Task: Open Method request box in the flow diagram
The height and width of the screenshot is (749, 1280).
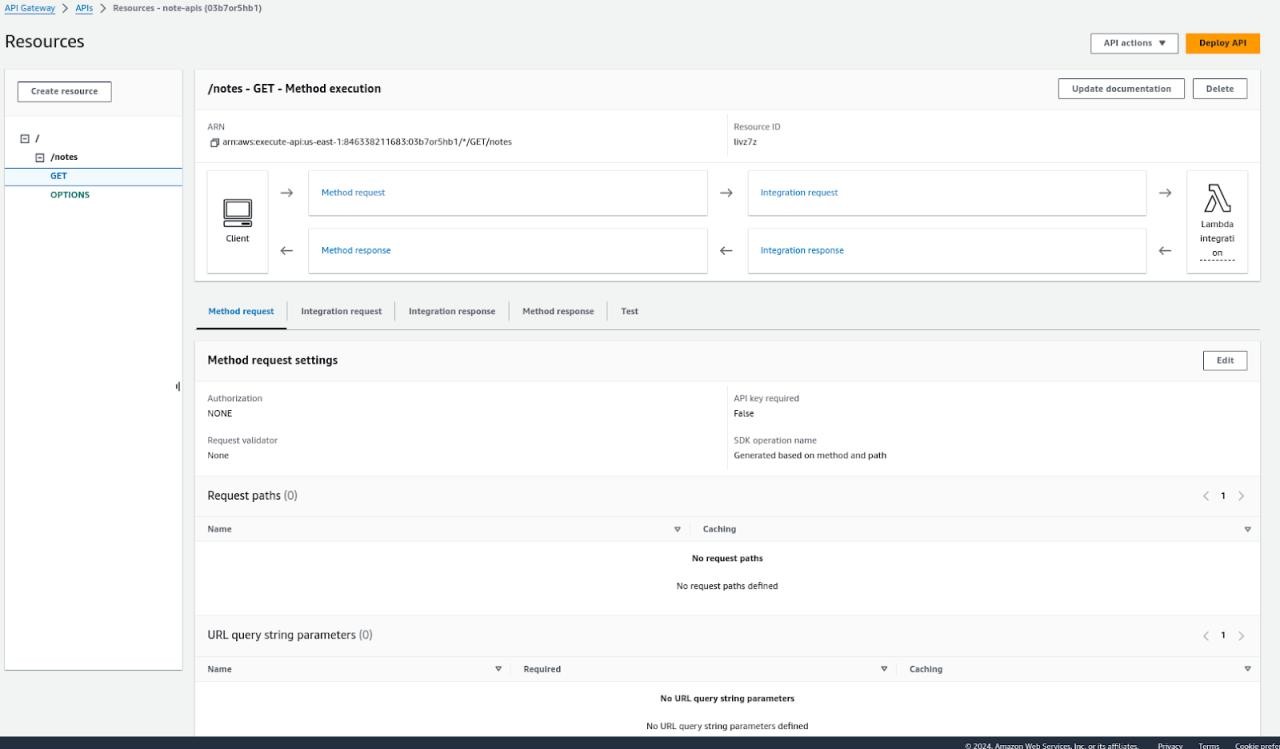Action: click(507, 192)
